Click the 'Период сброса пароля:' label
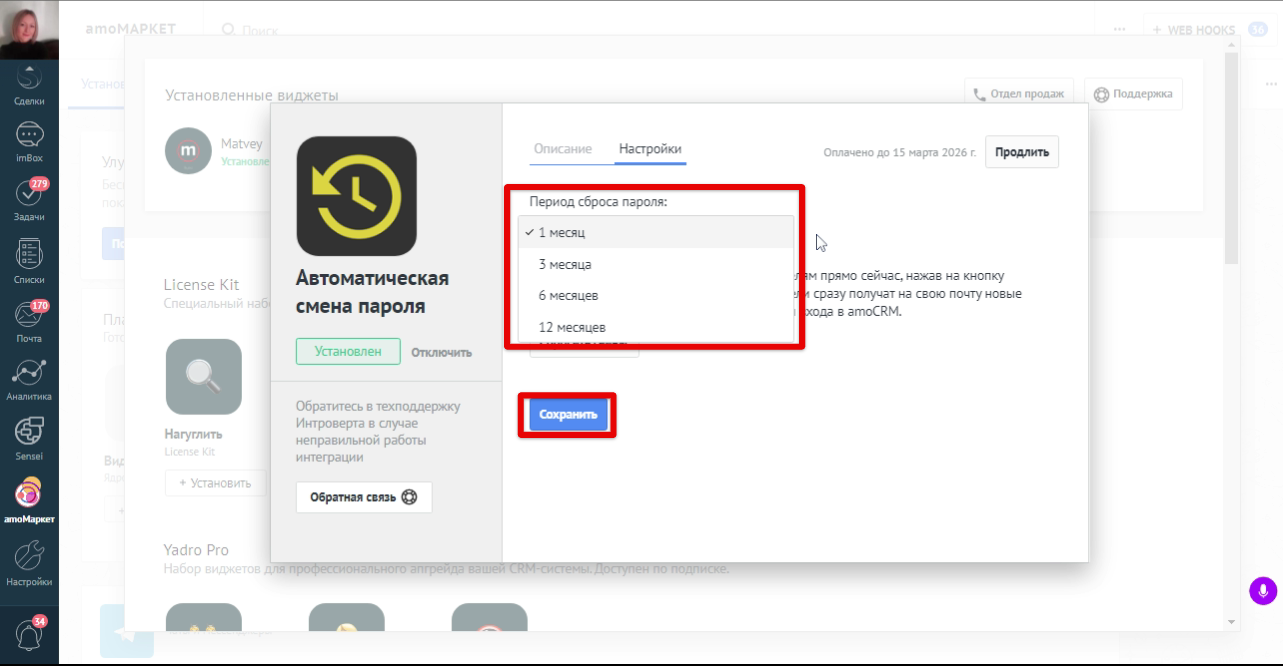 pos(598,202)
